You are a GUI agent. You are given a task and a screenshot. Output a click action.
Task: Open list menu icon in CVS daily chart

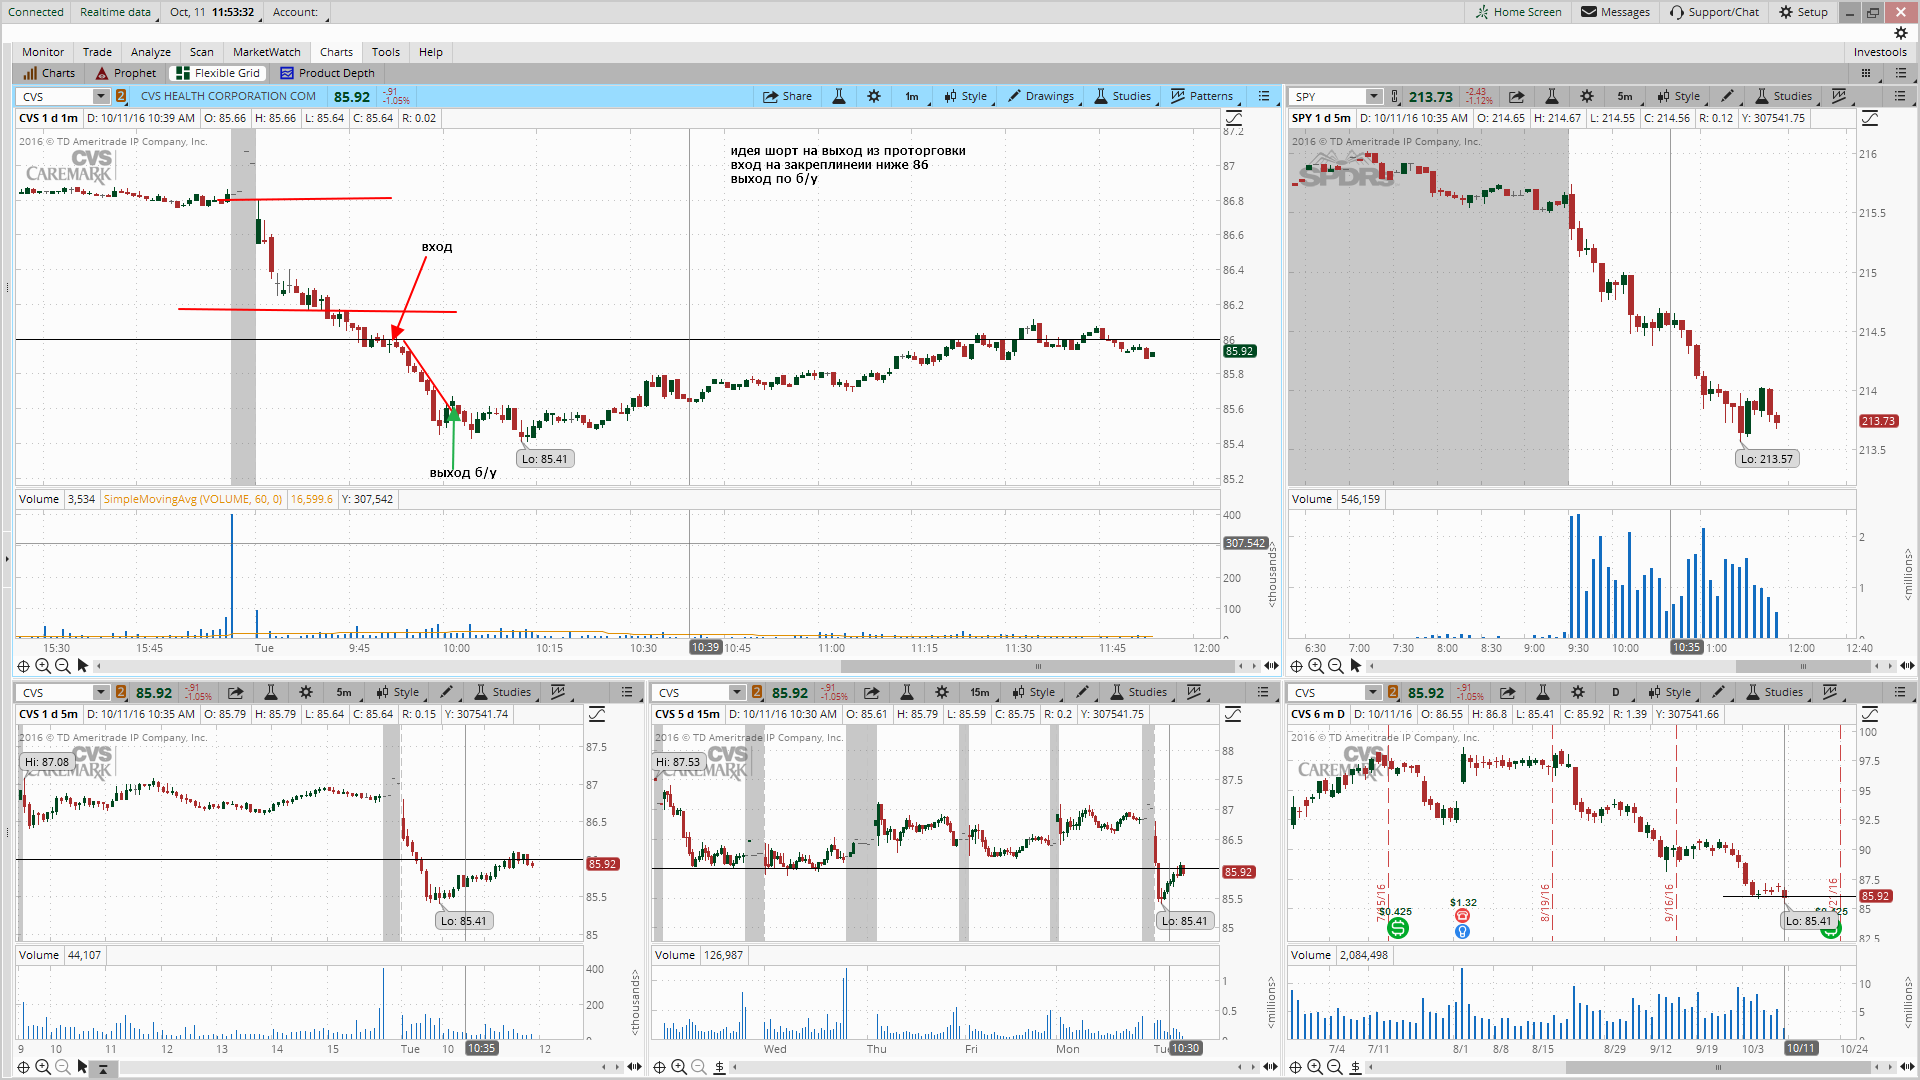pyautogui.click(x=1900, y=692)
